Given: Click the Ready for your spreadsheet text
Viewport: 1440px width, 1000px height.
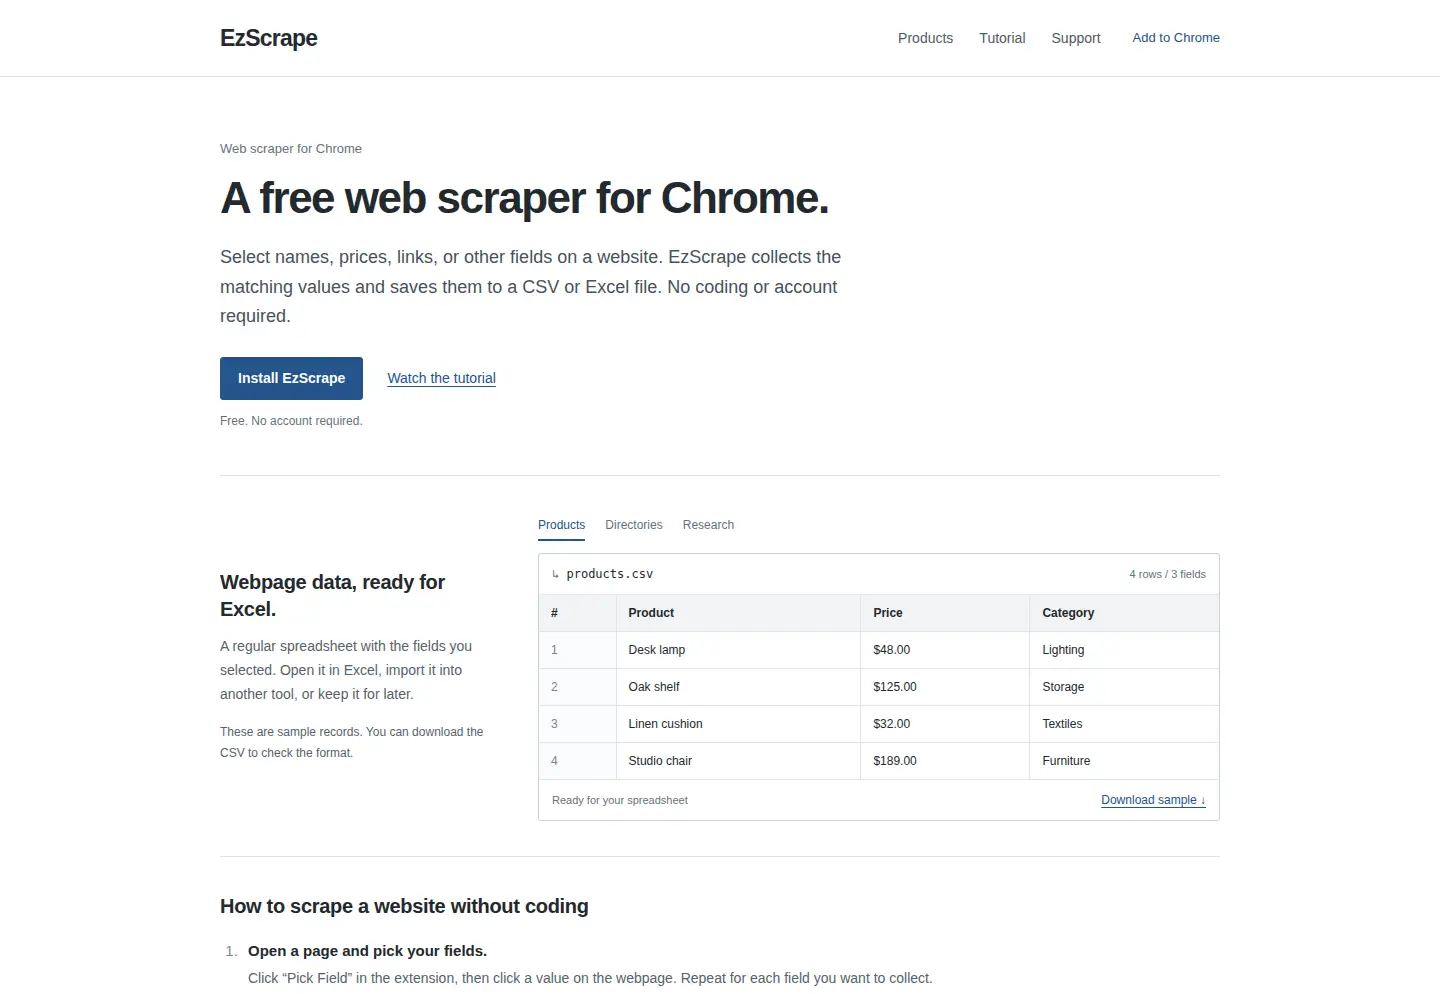Looking at the screenshot, I should [620, 800].
